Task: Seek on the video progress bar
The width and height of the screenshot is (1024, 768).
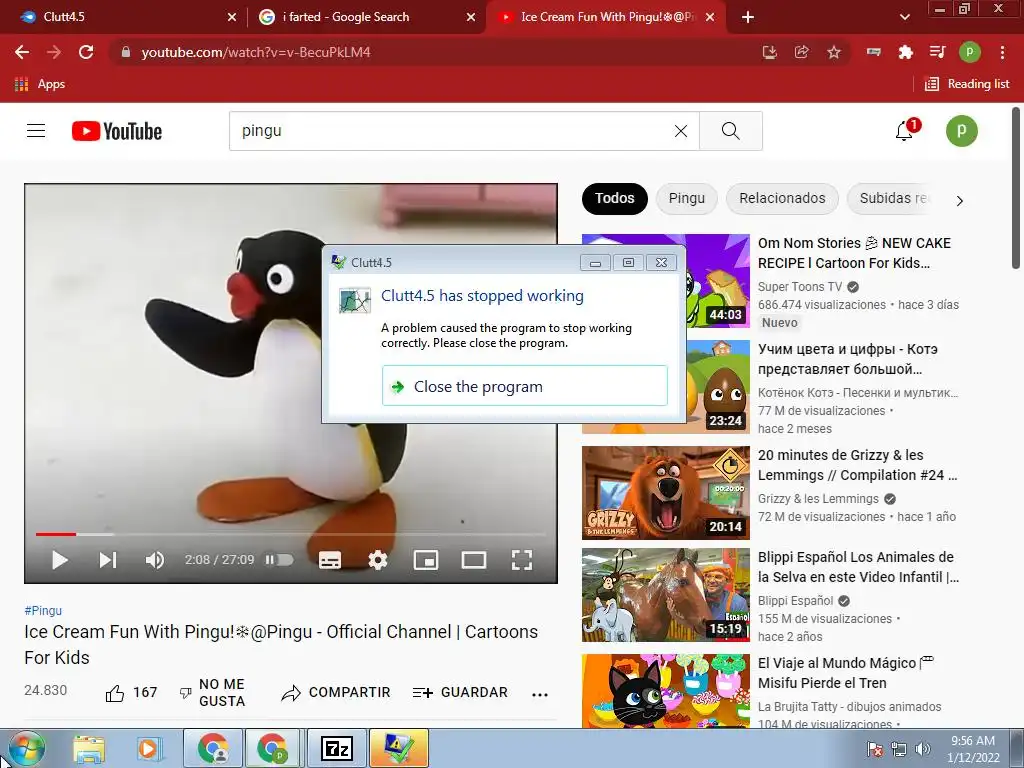Action: (x=291, y=534)
